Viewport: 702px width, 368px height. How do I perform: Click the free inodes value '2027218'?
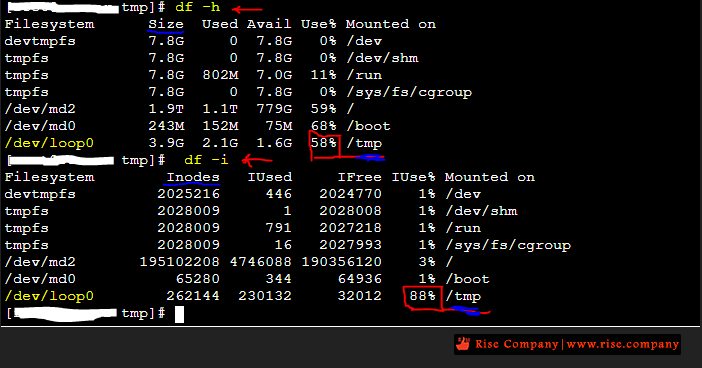click(350, 228)
